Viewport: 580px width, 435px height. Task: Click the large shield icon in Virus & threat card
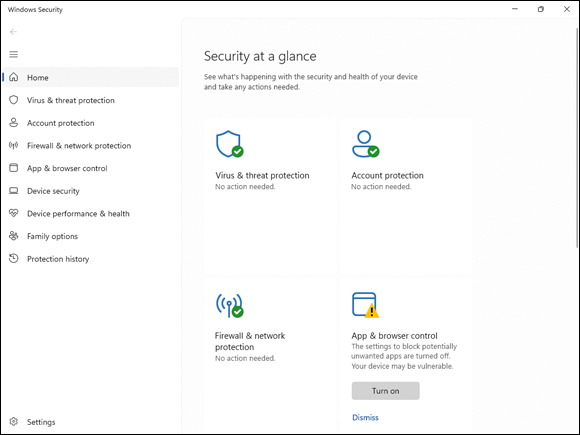[x=230, y=144]
